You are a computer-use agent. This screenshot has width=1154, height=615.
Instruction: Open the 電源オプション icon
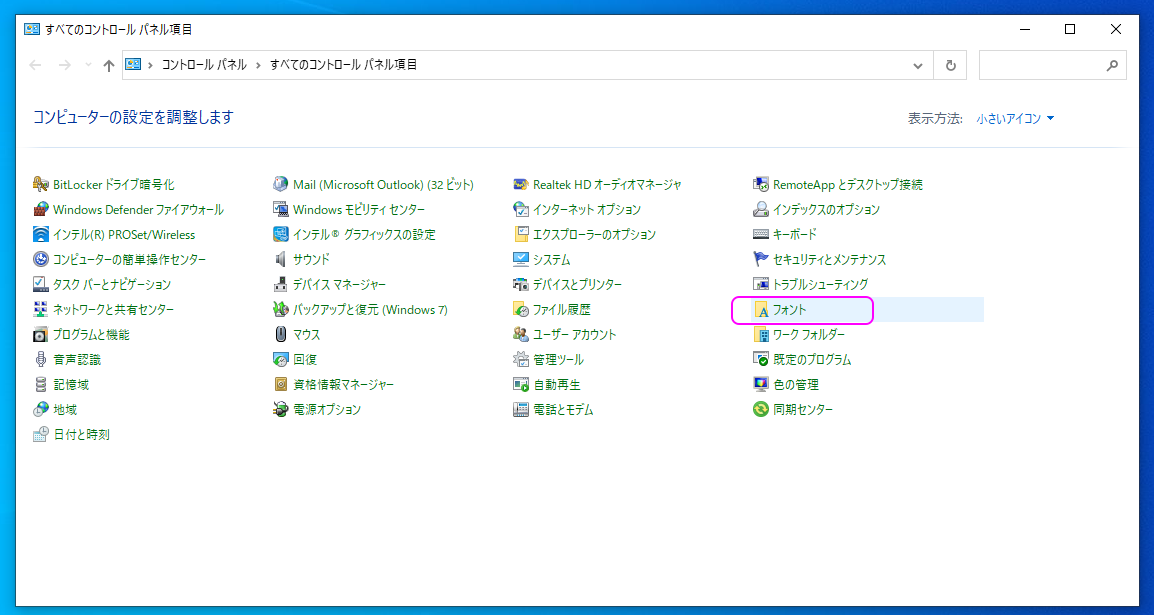(280, 409)
